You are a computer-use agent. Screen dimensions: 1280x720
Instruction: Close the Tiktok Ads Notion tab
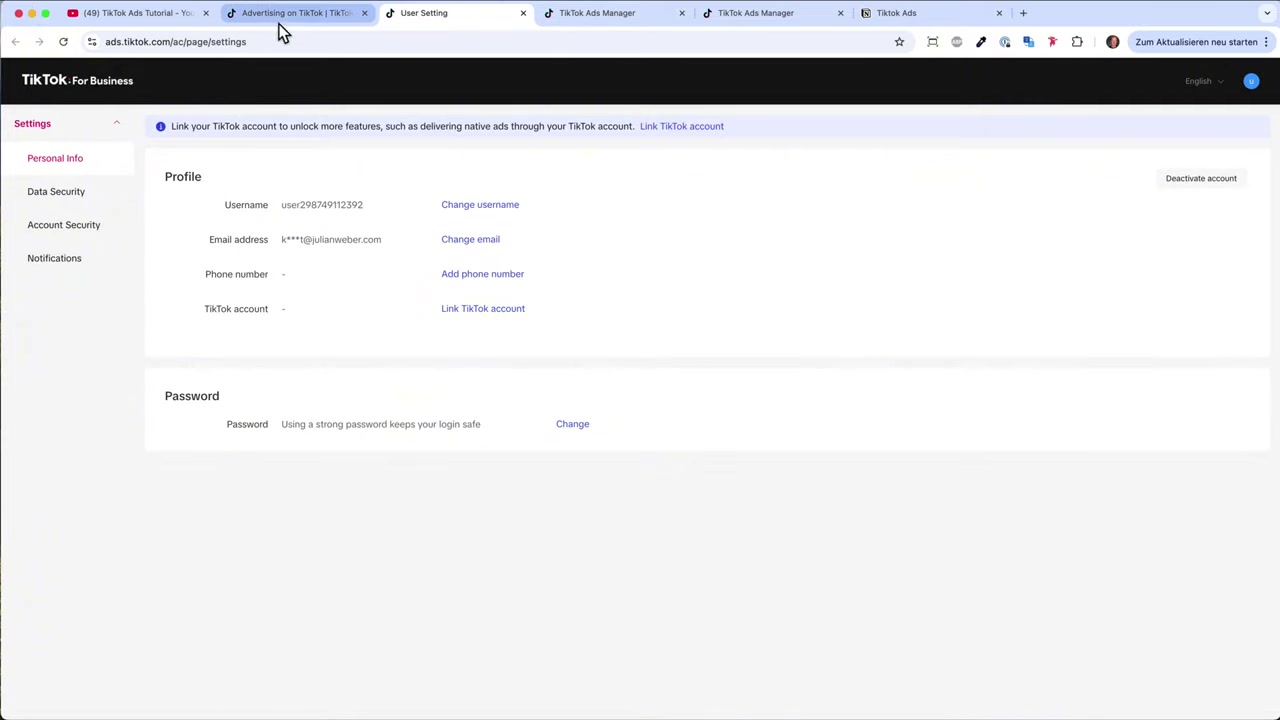pyautogui.click(x=999, y=13)
